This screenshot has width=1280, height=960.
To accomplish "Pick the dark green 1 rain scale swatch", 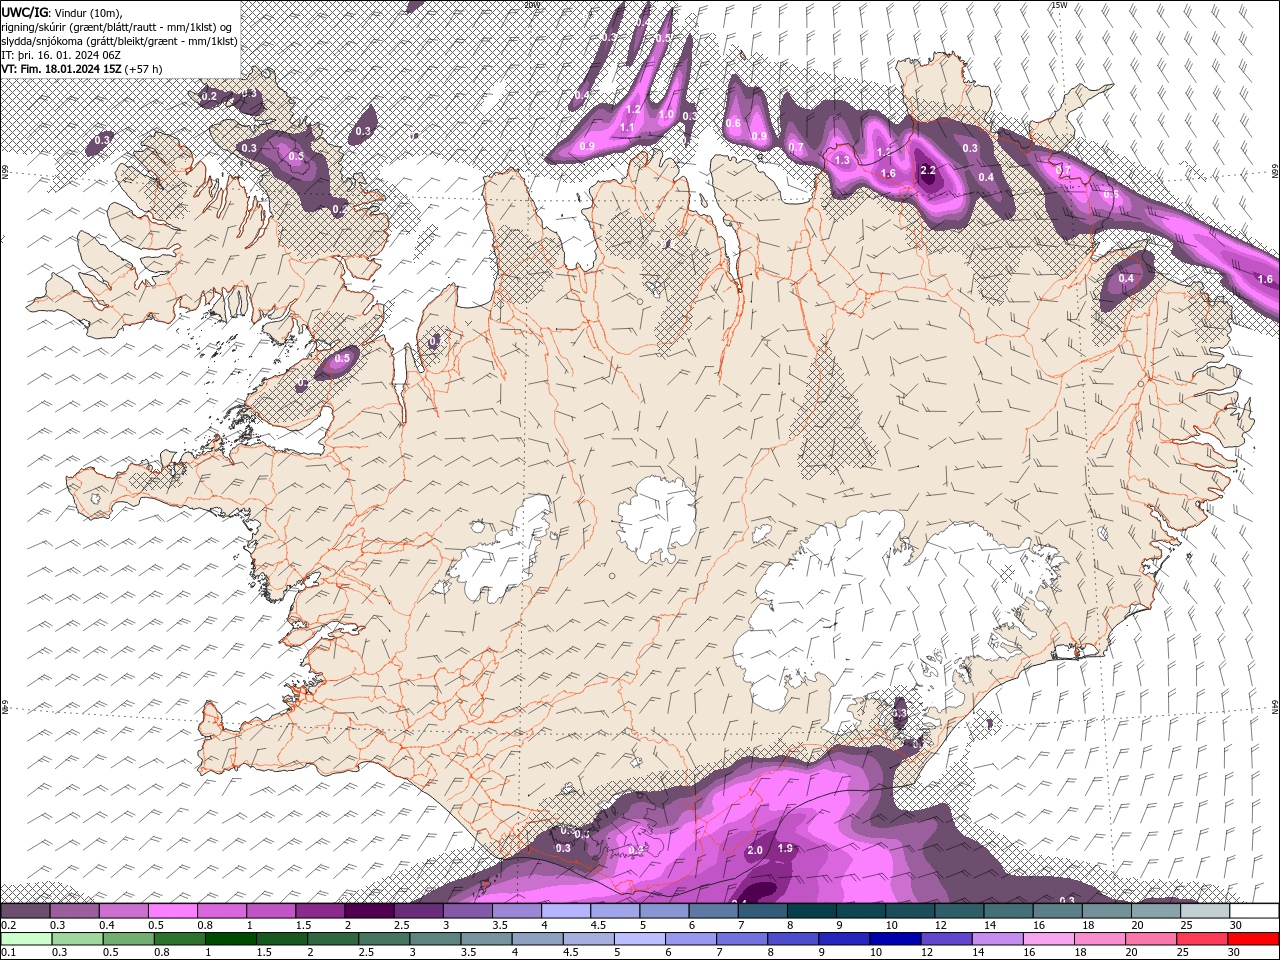I will click(x=230, y=939).
